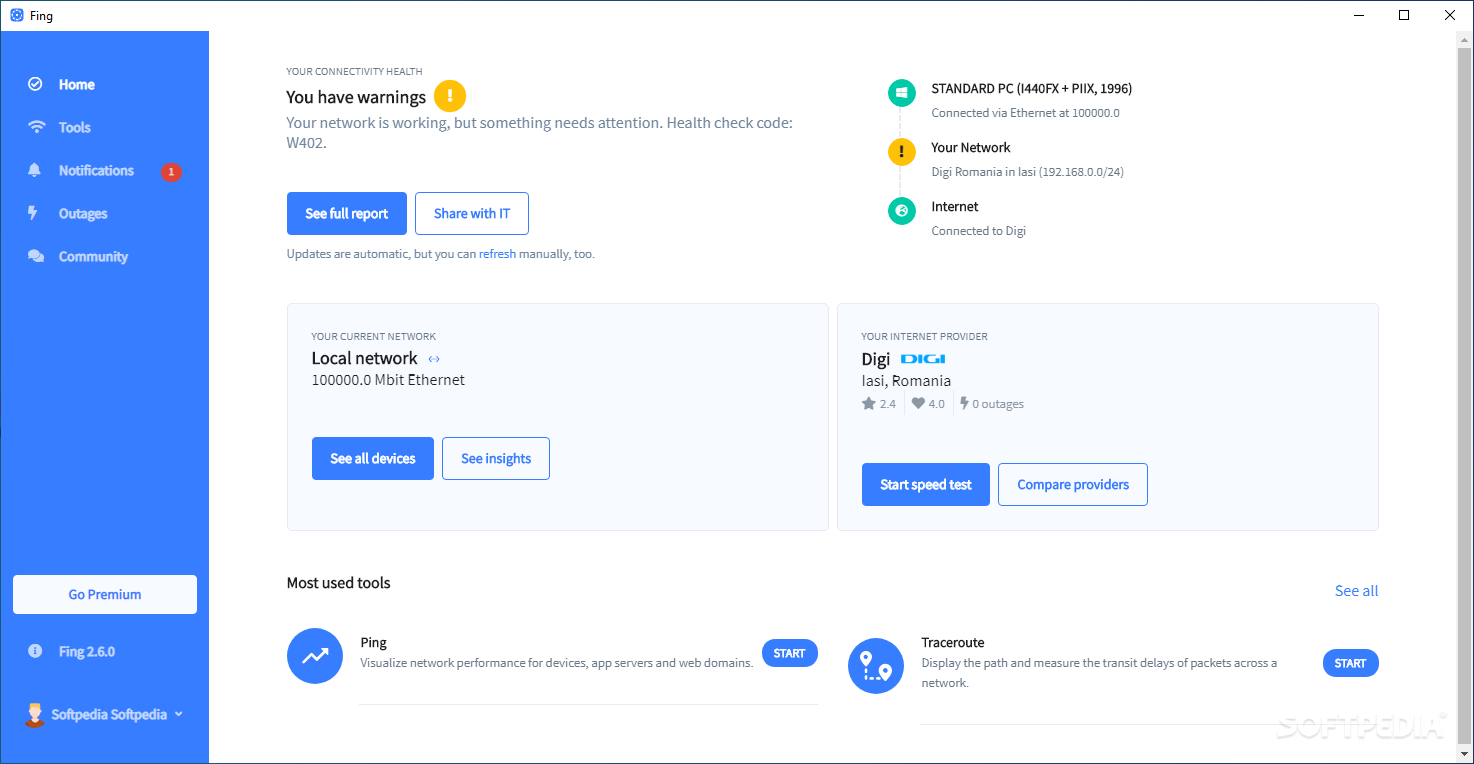Start the Ping tool
The image size is (1474, 764).
tap(790, 653)
